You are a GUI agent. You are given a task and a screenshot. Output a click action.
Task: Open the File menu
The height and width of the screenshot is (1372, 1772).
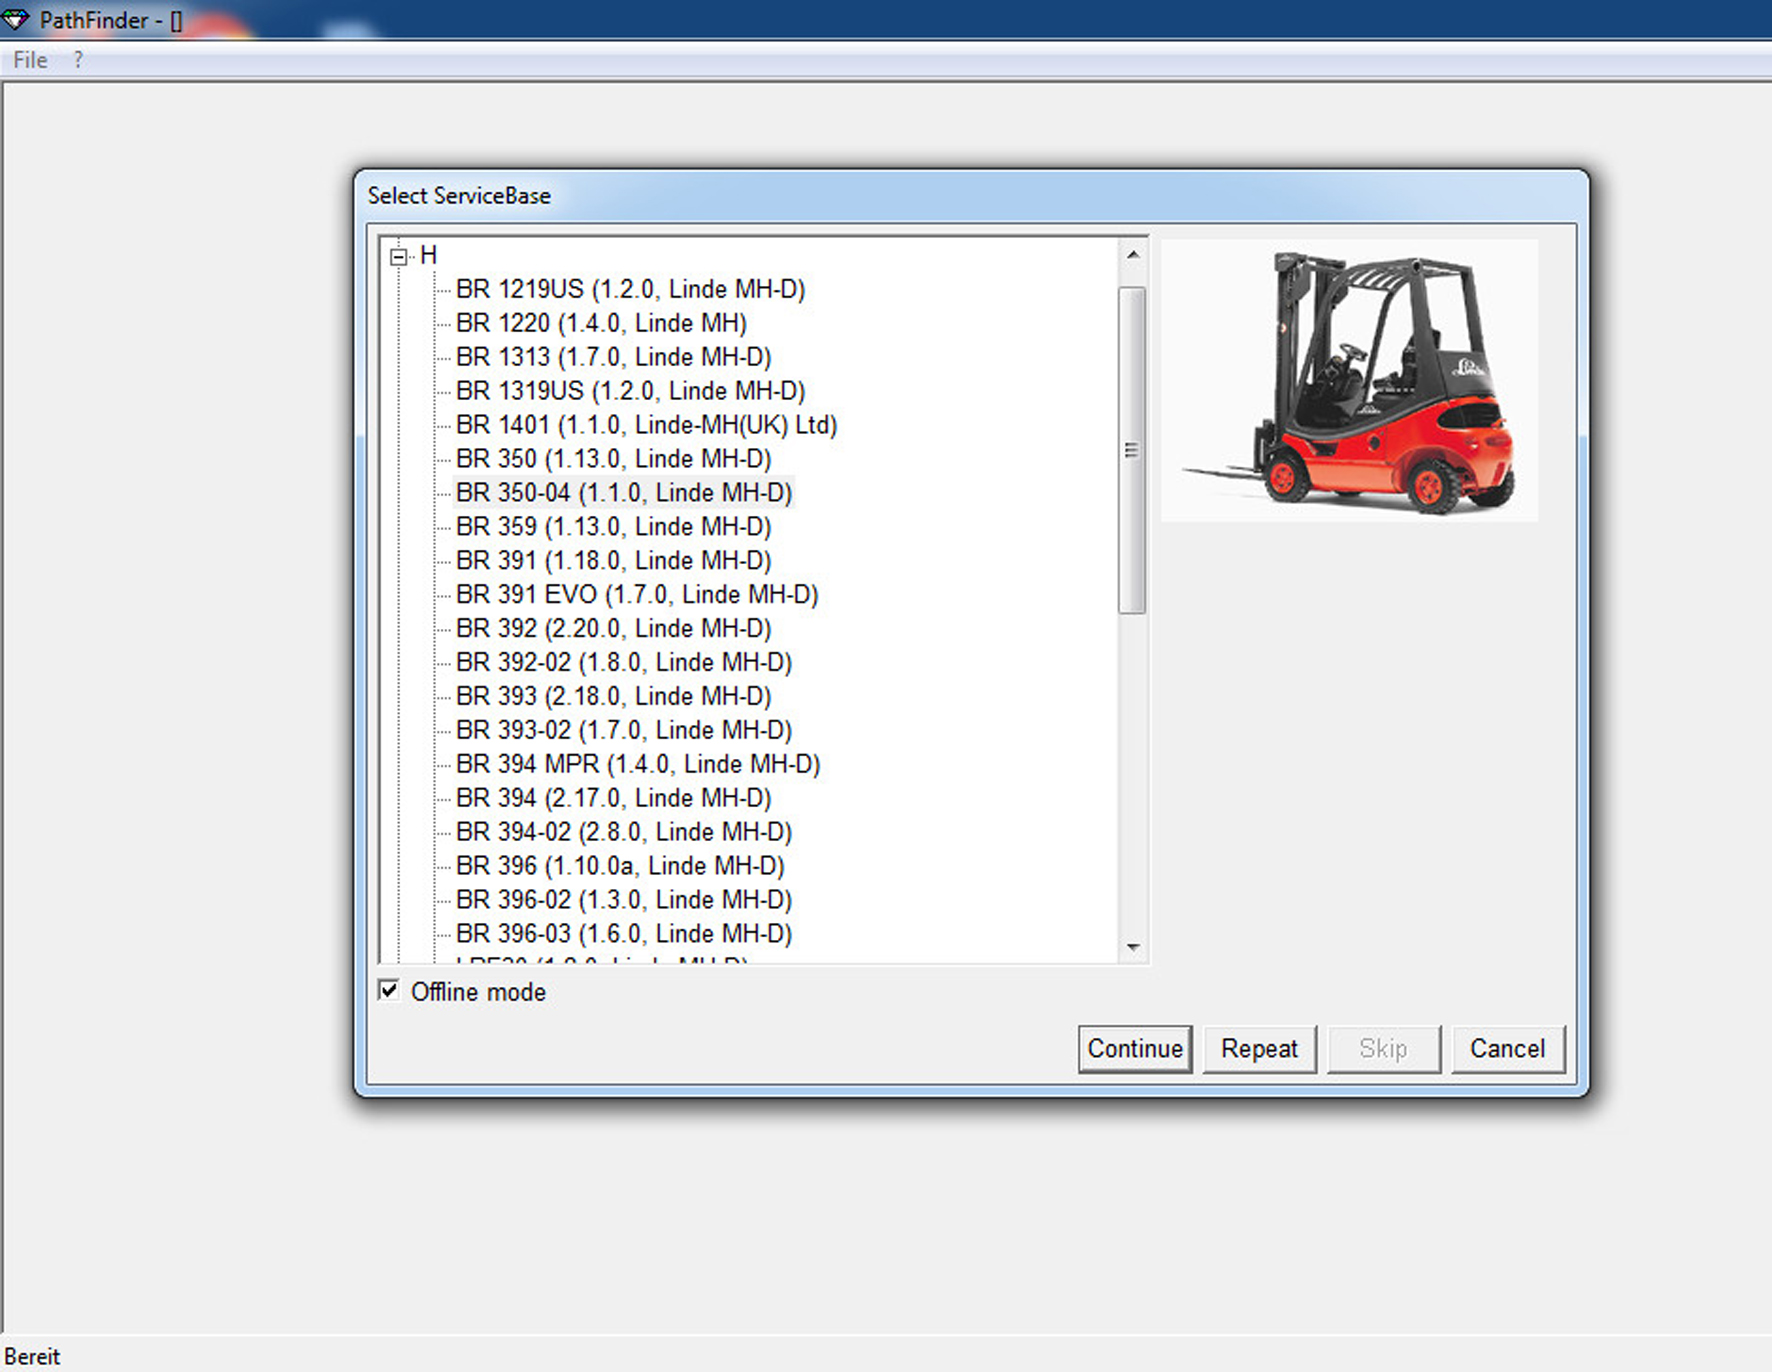coord(30,60)
